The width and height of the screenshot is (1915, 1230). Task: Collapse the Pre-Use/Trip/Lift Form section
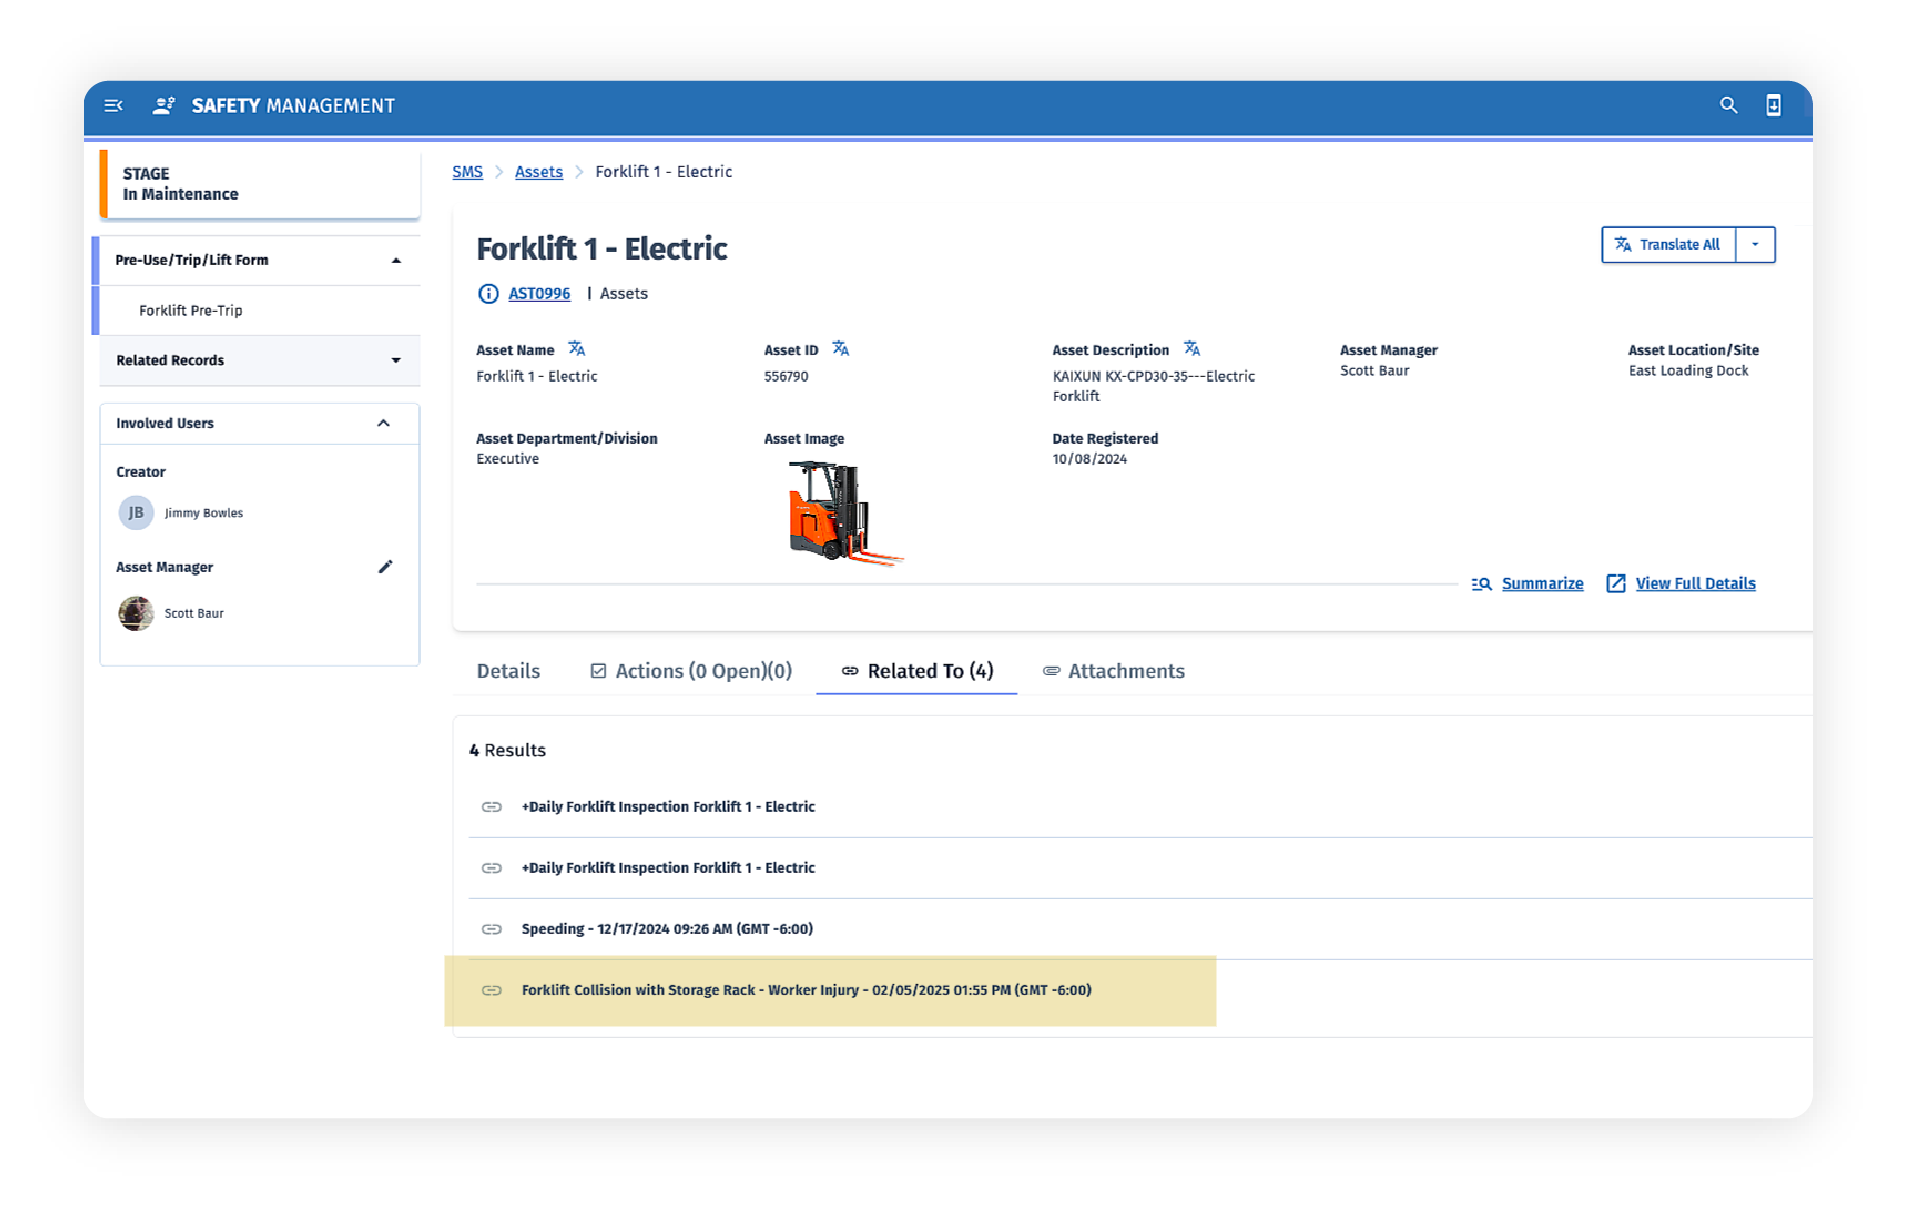click(x=396, y=261)
